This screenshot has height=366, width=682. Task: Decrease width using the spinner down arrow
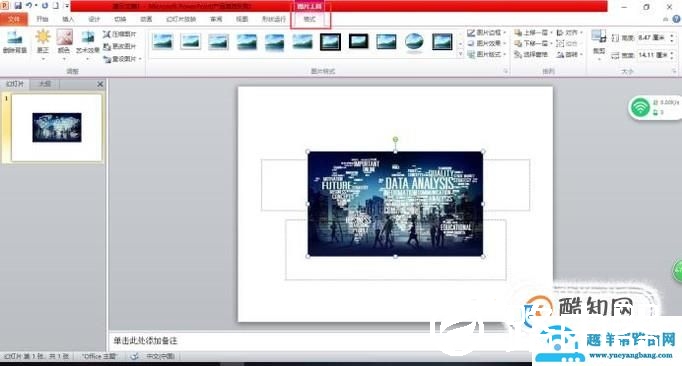pos(672,58)
